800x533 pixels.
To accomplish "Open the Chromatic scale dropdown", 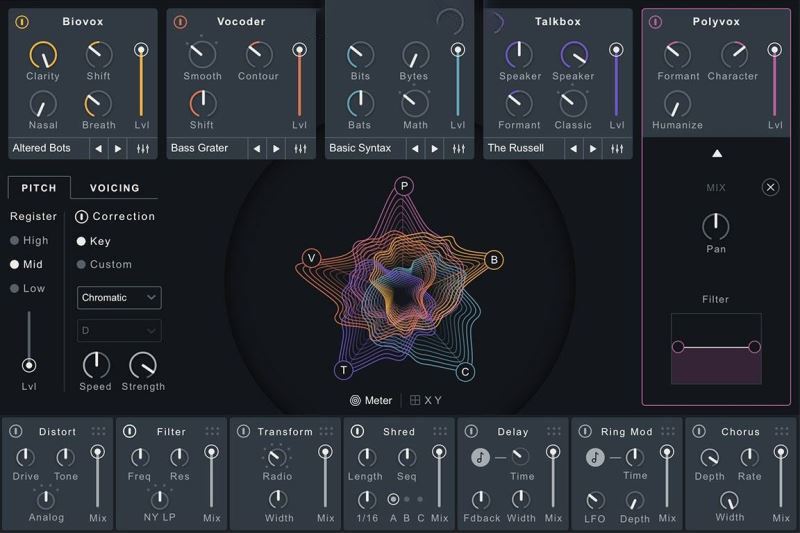I will 119,298.
